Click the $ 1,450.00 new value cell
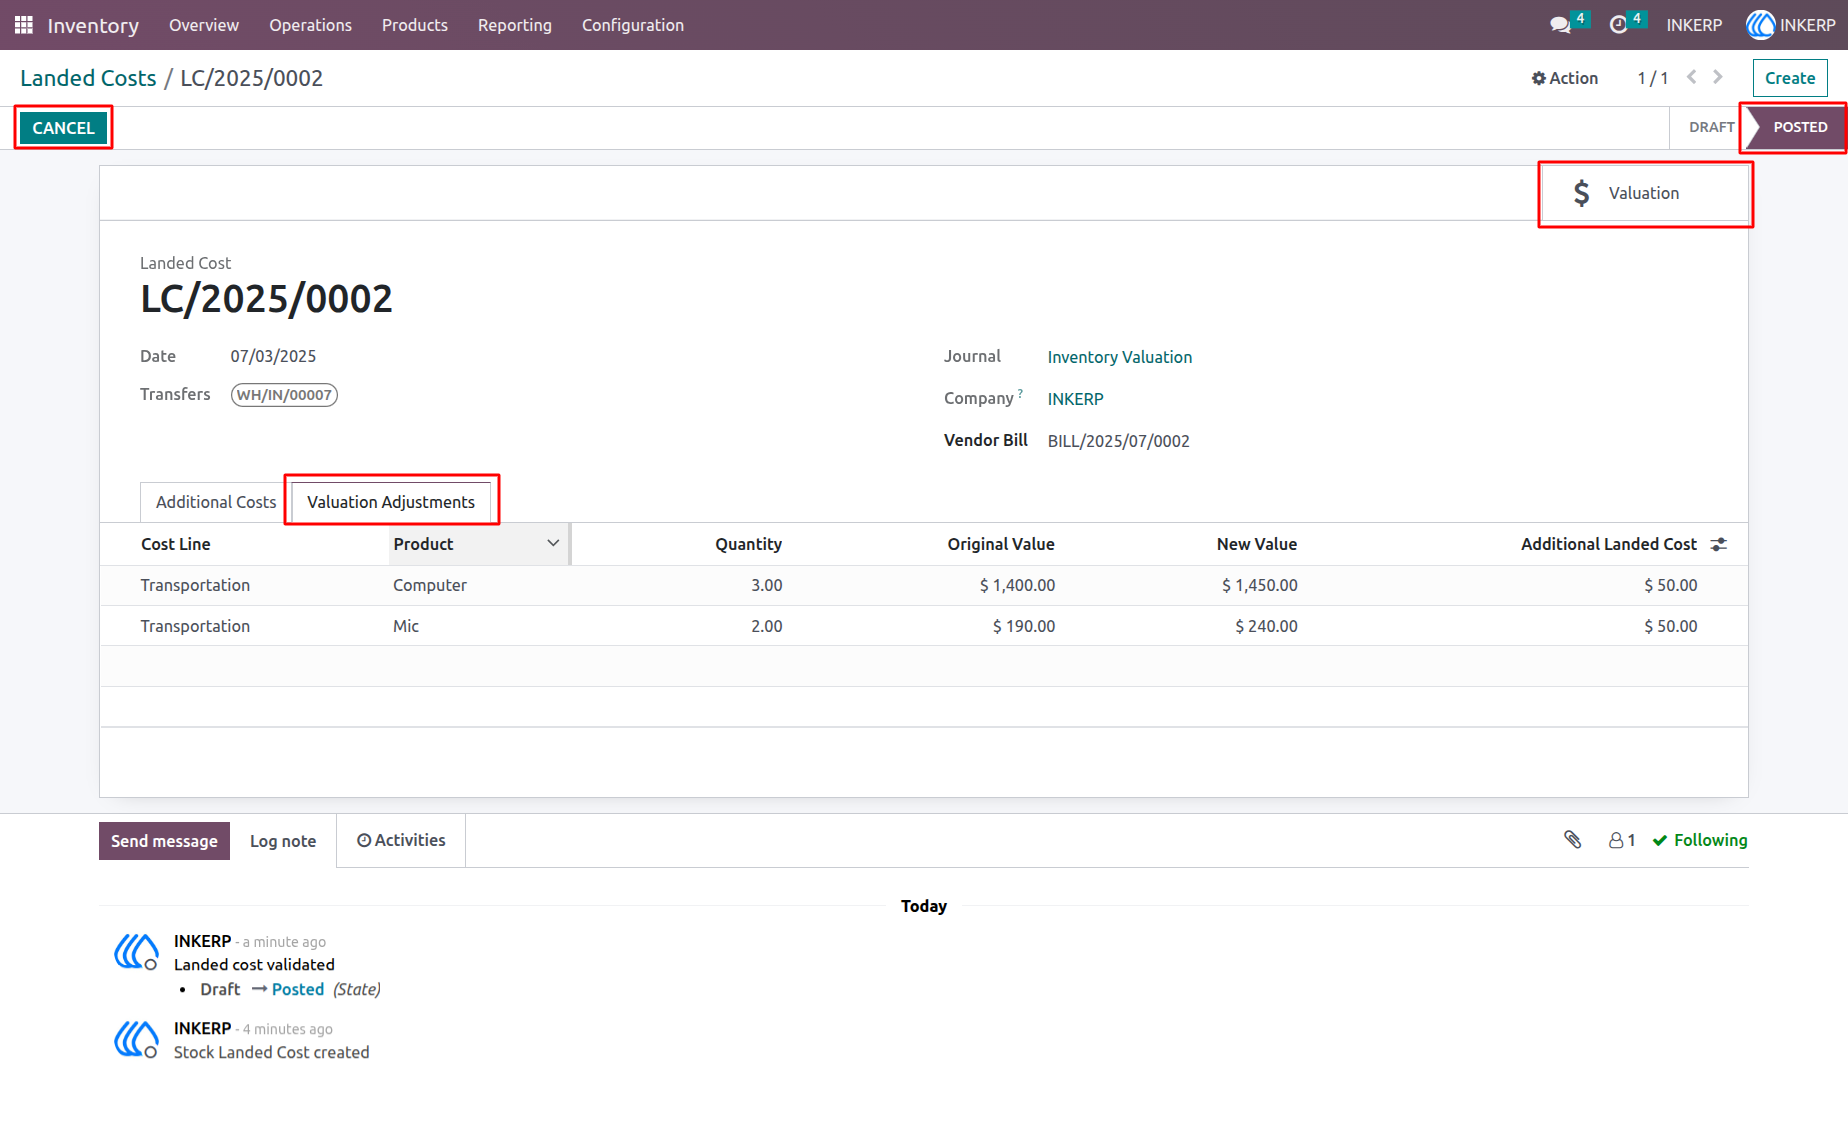Viewport: 1848px width, 1137px height. click(1260, 585)
